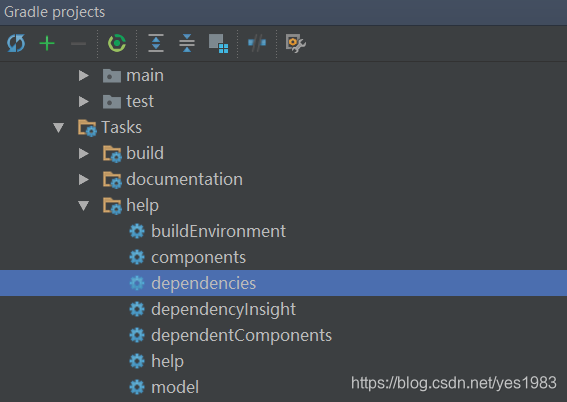Click the main folder icon
The width and height of the screenshot is (567, 402).
(112, 76)
